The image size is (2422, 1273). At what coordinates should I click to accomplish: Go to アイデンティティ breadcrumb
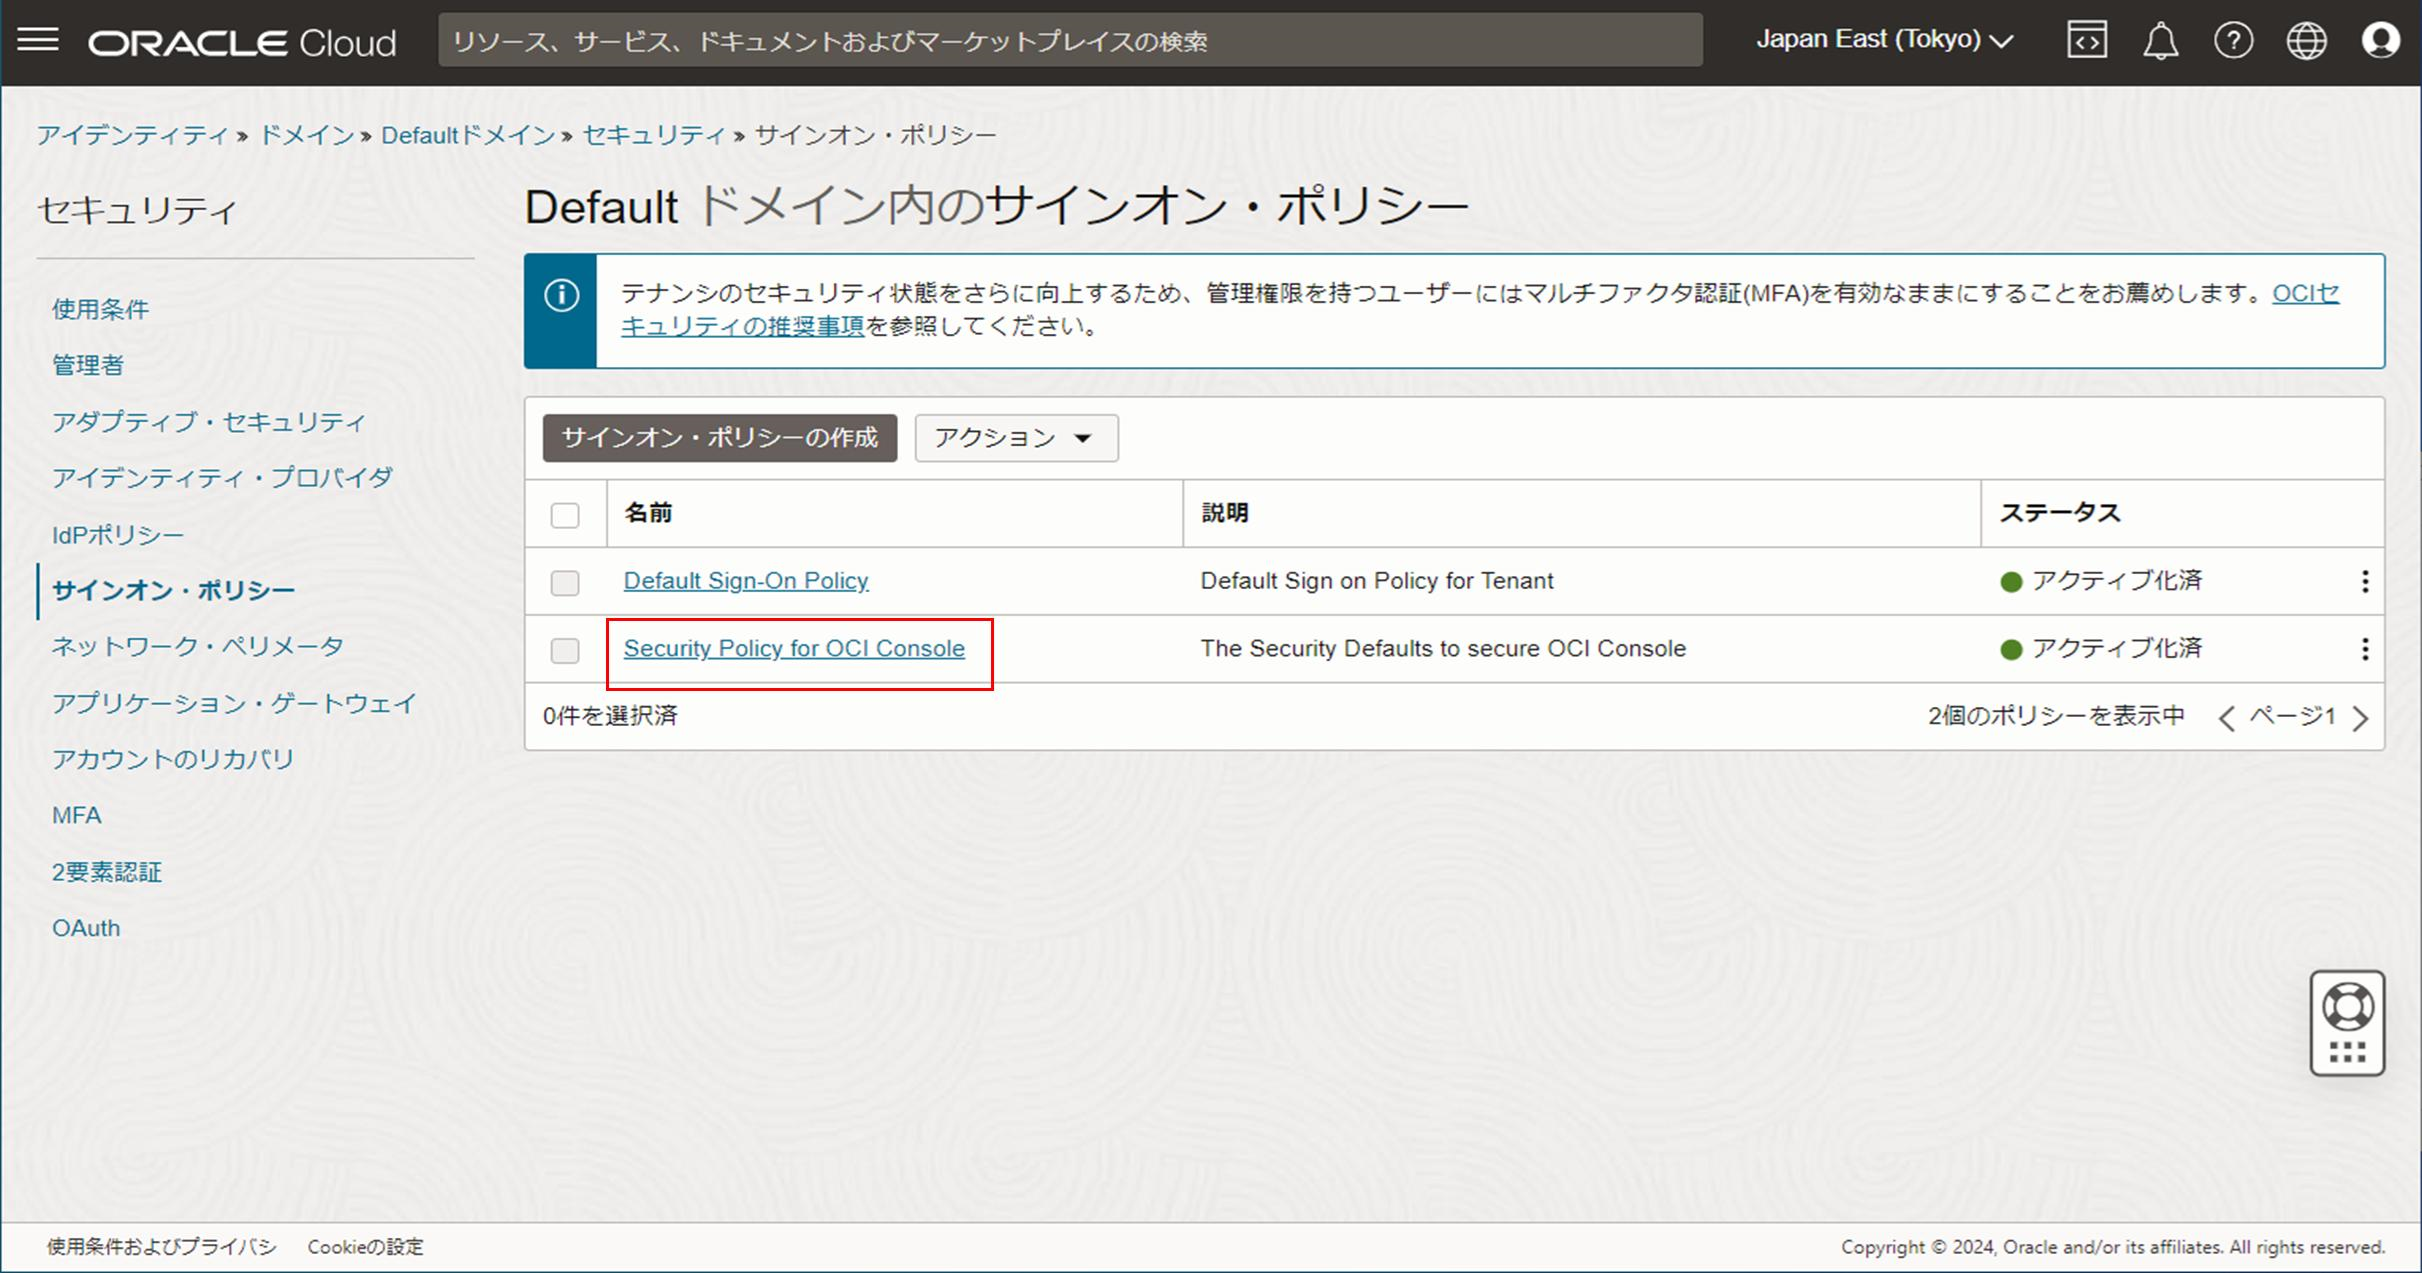(x=133, y=135)
